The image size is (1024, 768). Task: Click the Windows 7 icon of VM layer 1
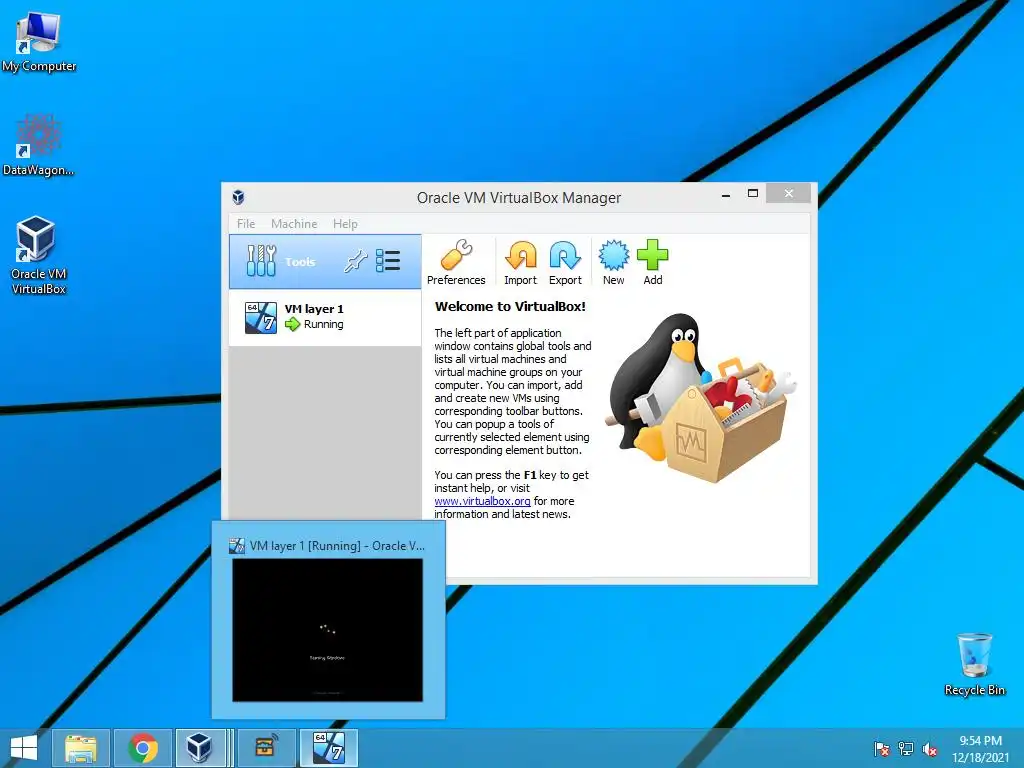[261, 317]
